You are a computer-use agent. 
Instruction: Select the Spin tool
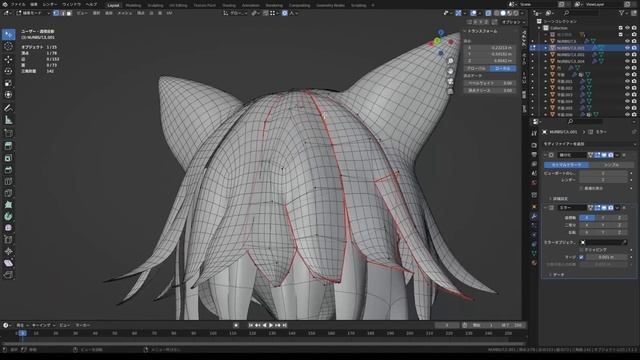[8, 216]
